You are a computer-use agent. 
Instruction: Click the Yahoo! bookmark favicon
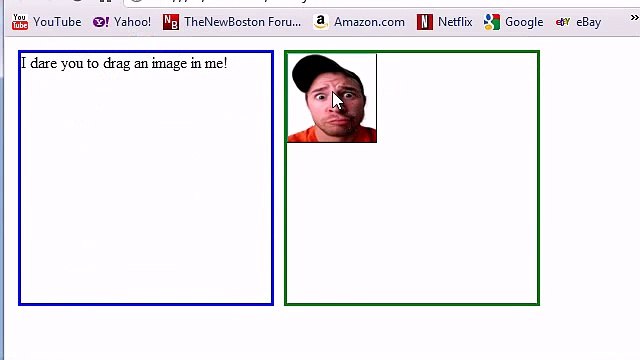[x=100, y=22]
